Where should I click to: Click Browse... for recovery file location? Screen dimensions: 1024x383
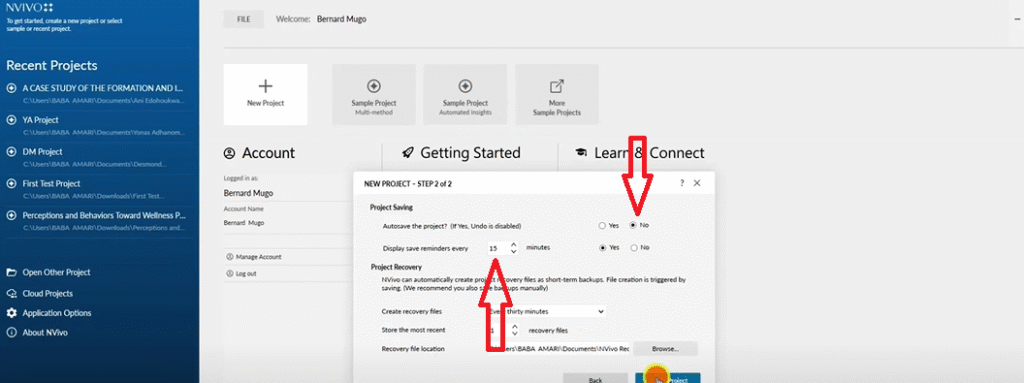coord(665,349)
